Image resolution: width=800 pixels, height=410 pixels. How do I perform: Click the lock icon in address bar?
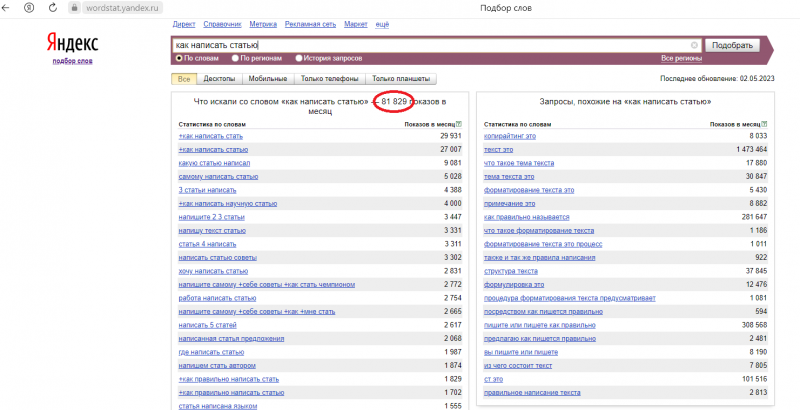(x=75, y=8)
